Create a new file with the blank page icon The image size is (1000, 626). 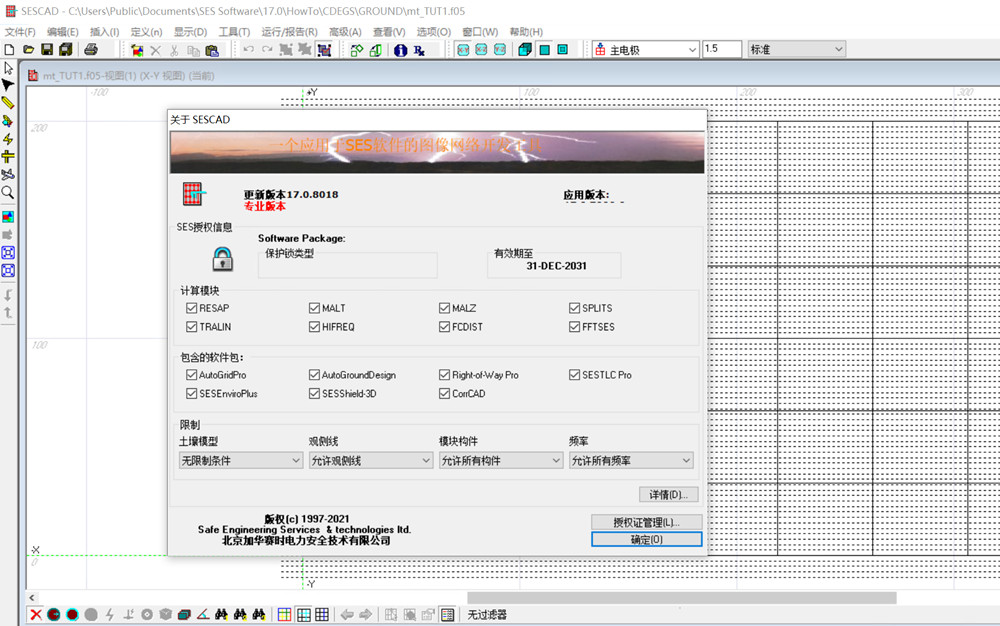click(10, 50)
